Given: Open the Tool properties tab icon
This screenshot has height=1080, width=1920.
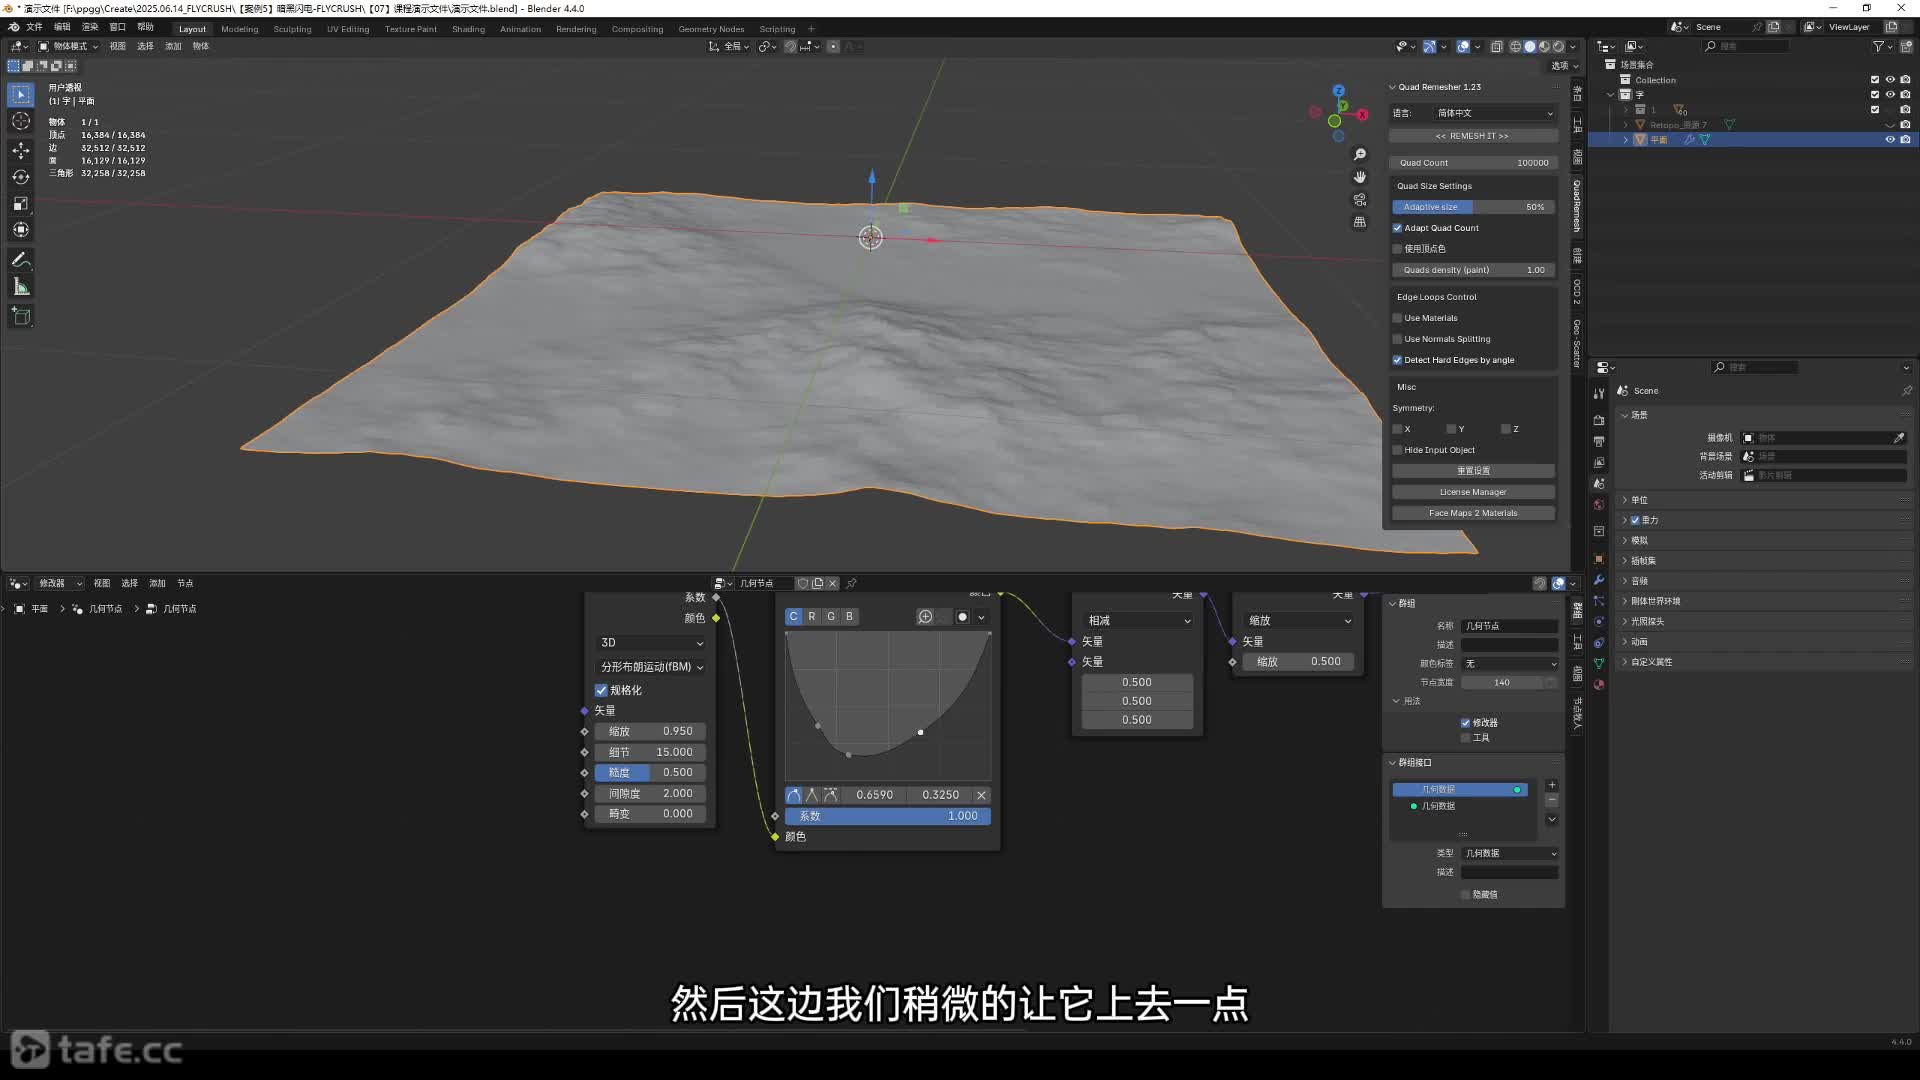Looking at the screenshot, I should pyautogui.click(x=1599, y=393).
